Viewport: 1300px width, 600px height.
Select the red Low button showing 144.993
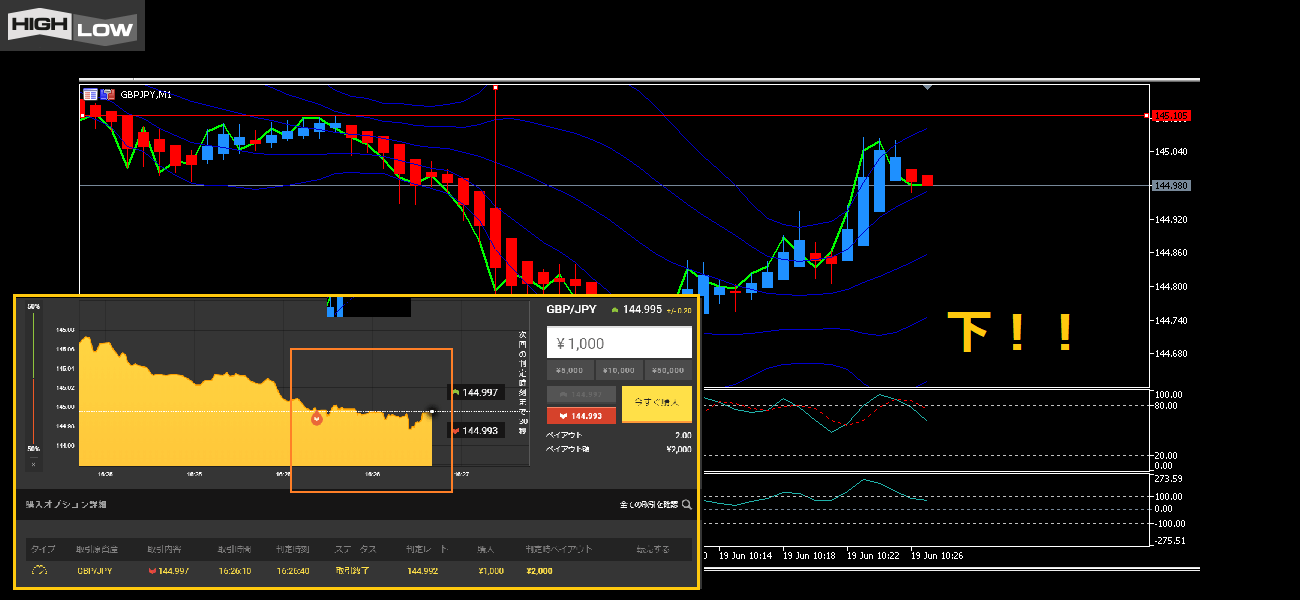(581, 415)
